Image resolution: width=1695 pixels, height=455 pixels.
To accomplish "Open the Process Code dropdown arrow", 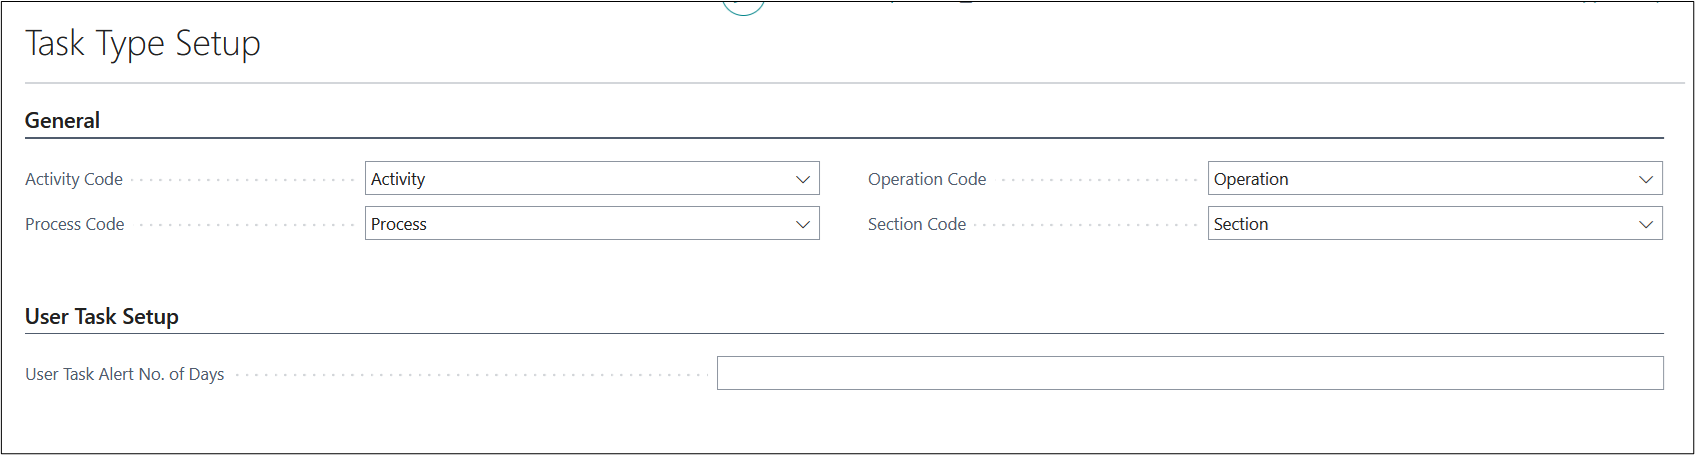I will pos(802,225).
